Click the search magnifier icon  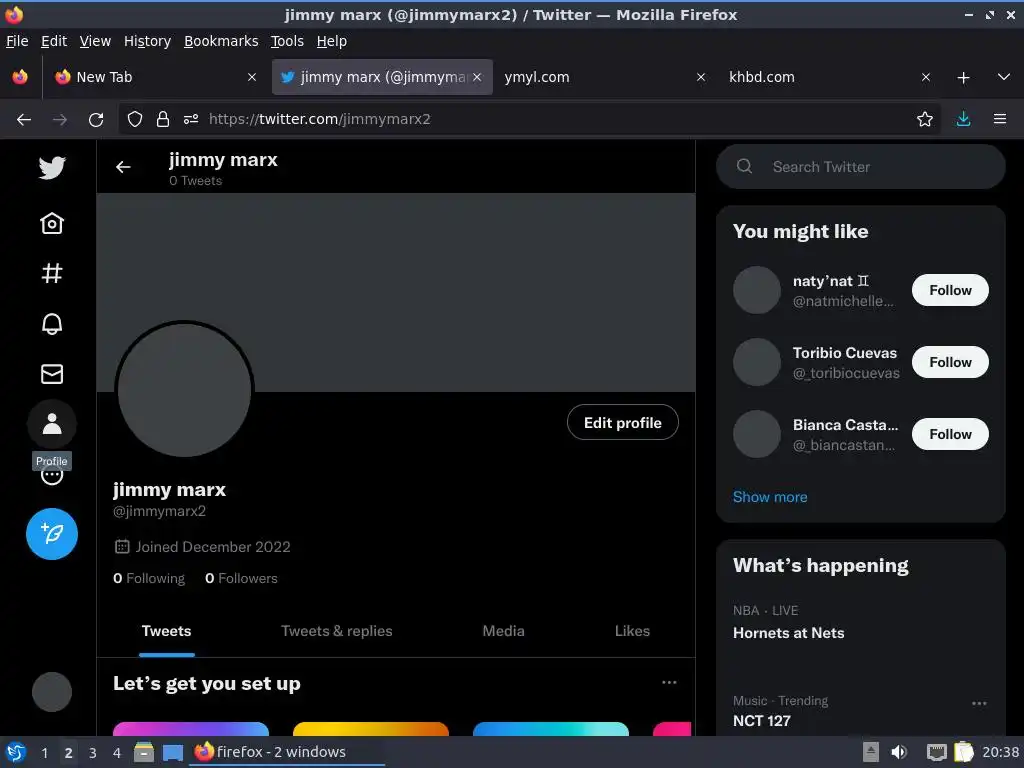[x=744, y=166]
